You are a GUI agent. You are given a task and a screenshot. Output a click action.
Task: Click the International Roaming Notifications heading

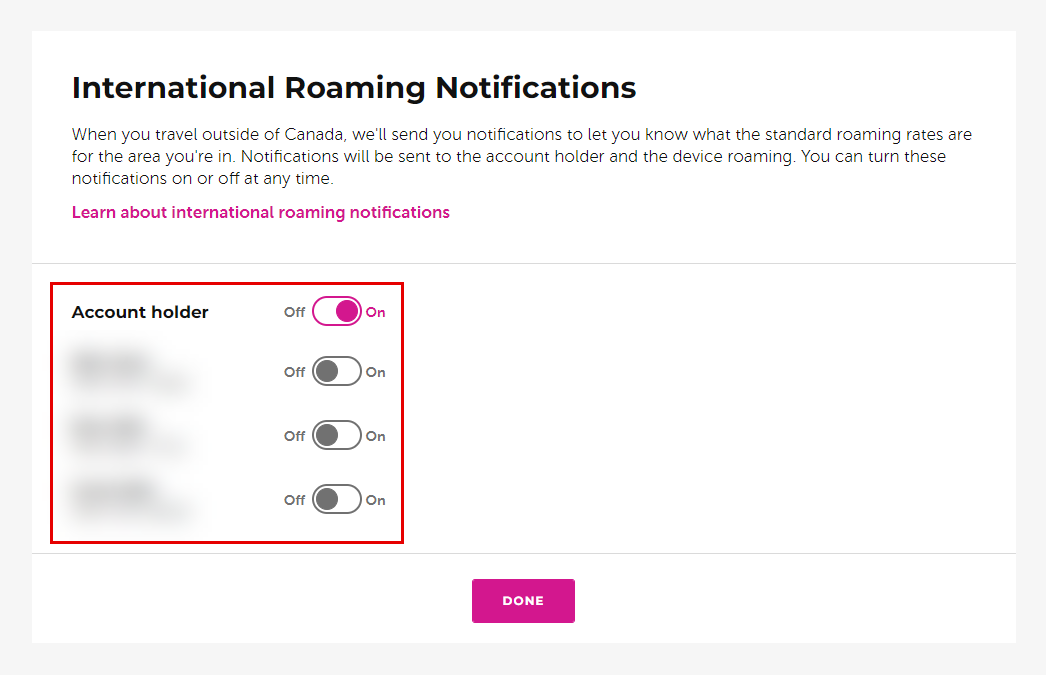click(353, 87)
